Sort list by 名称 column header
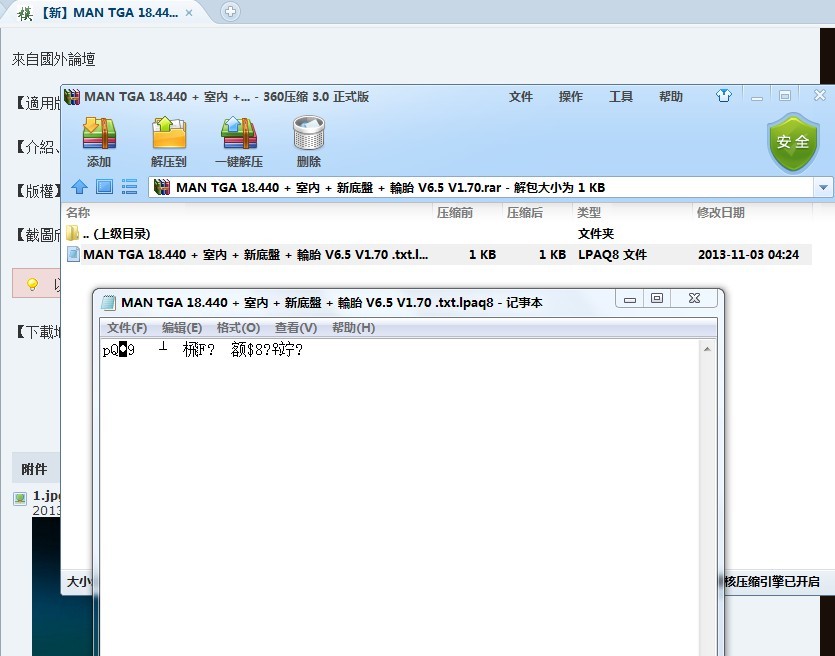835x656 pixels. coord(78,213)
